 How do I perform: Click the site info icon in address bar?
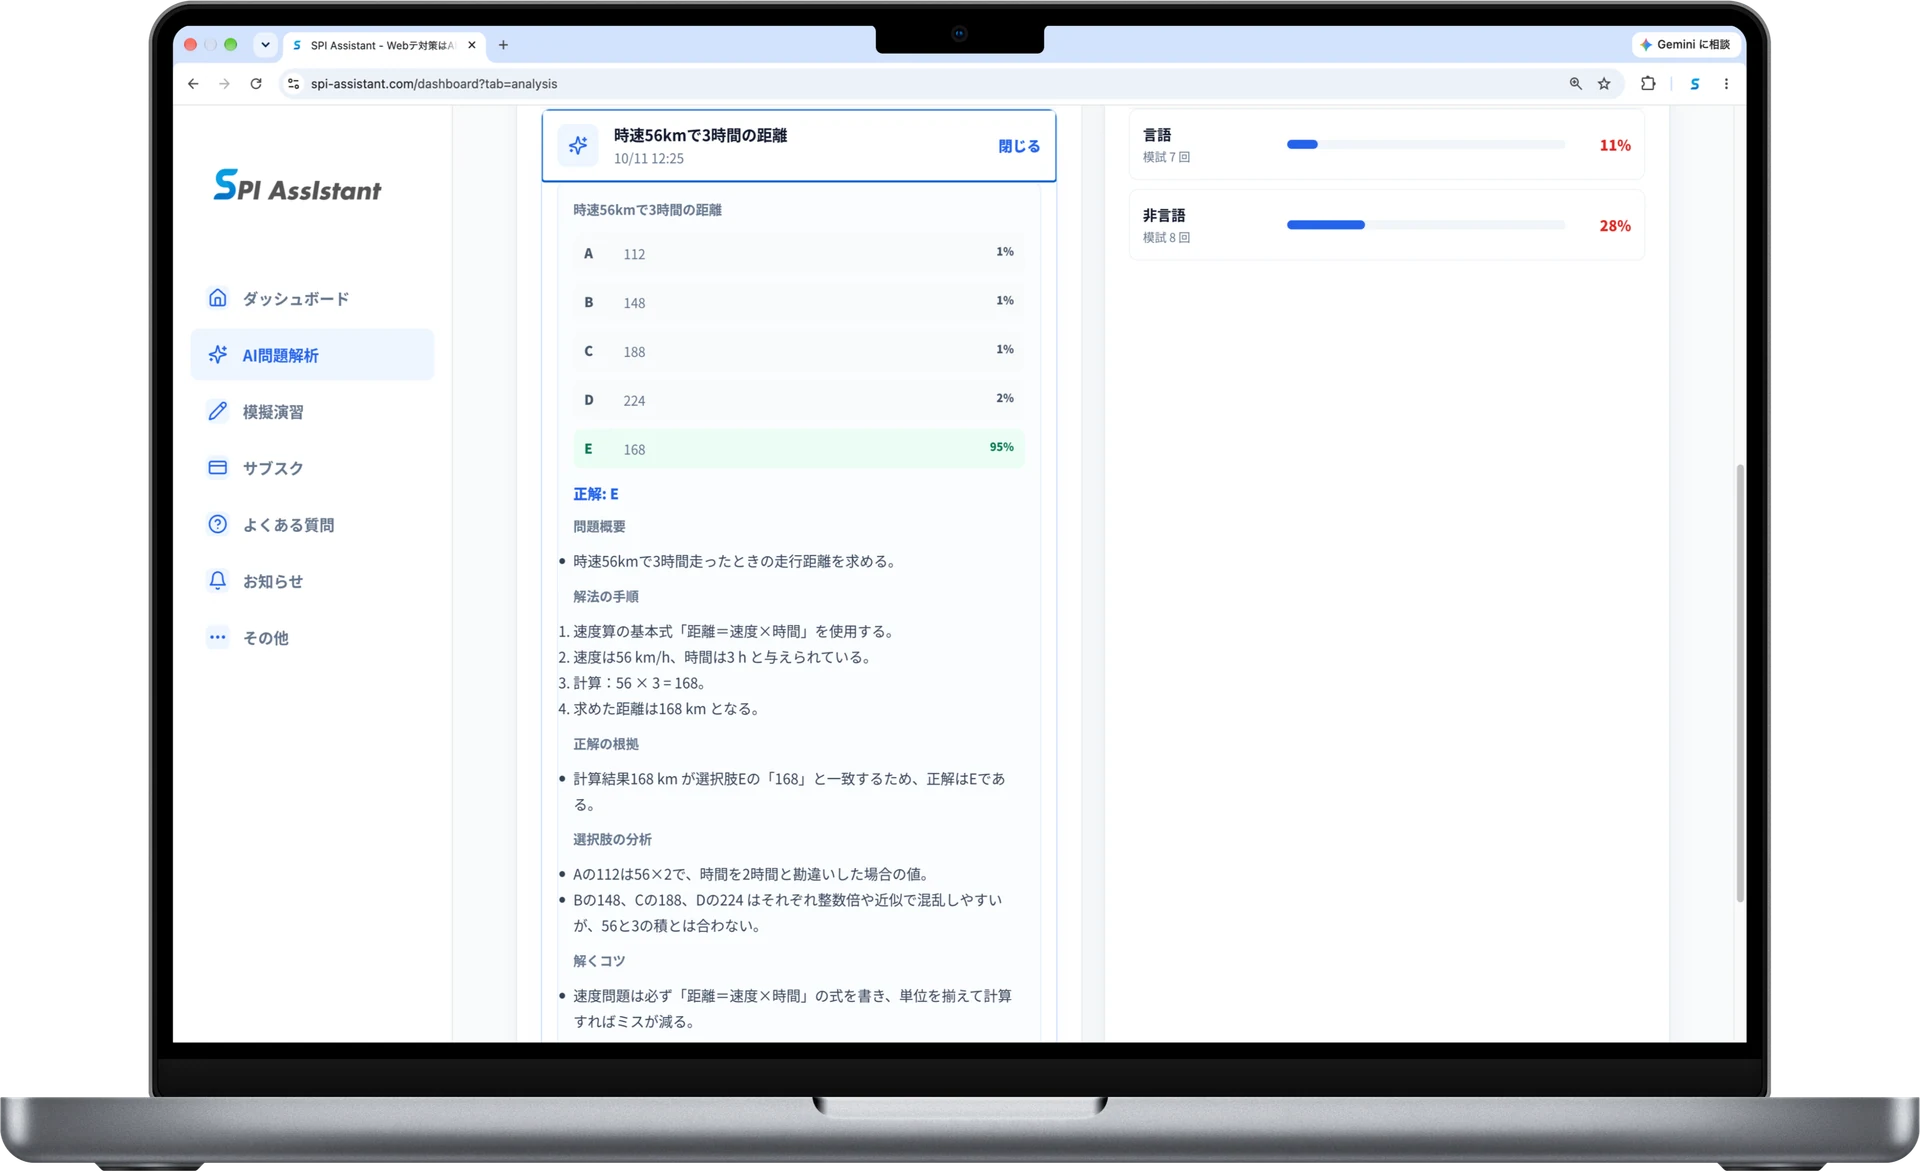coord(293,84)
